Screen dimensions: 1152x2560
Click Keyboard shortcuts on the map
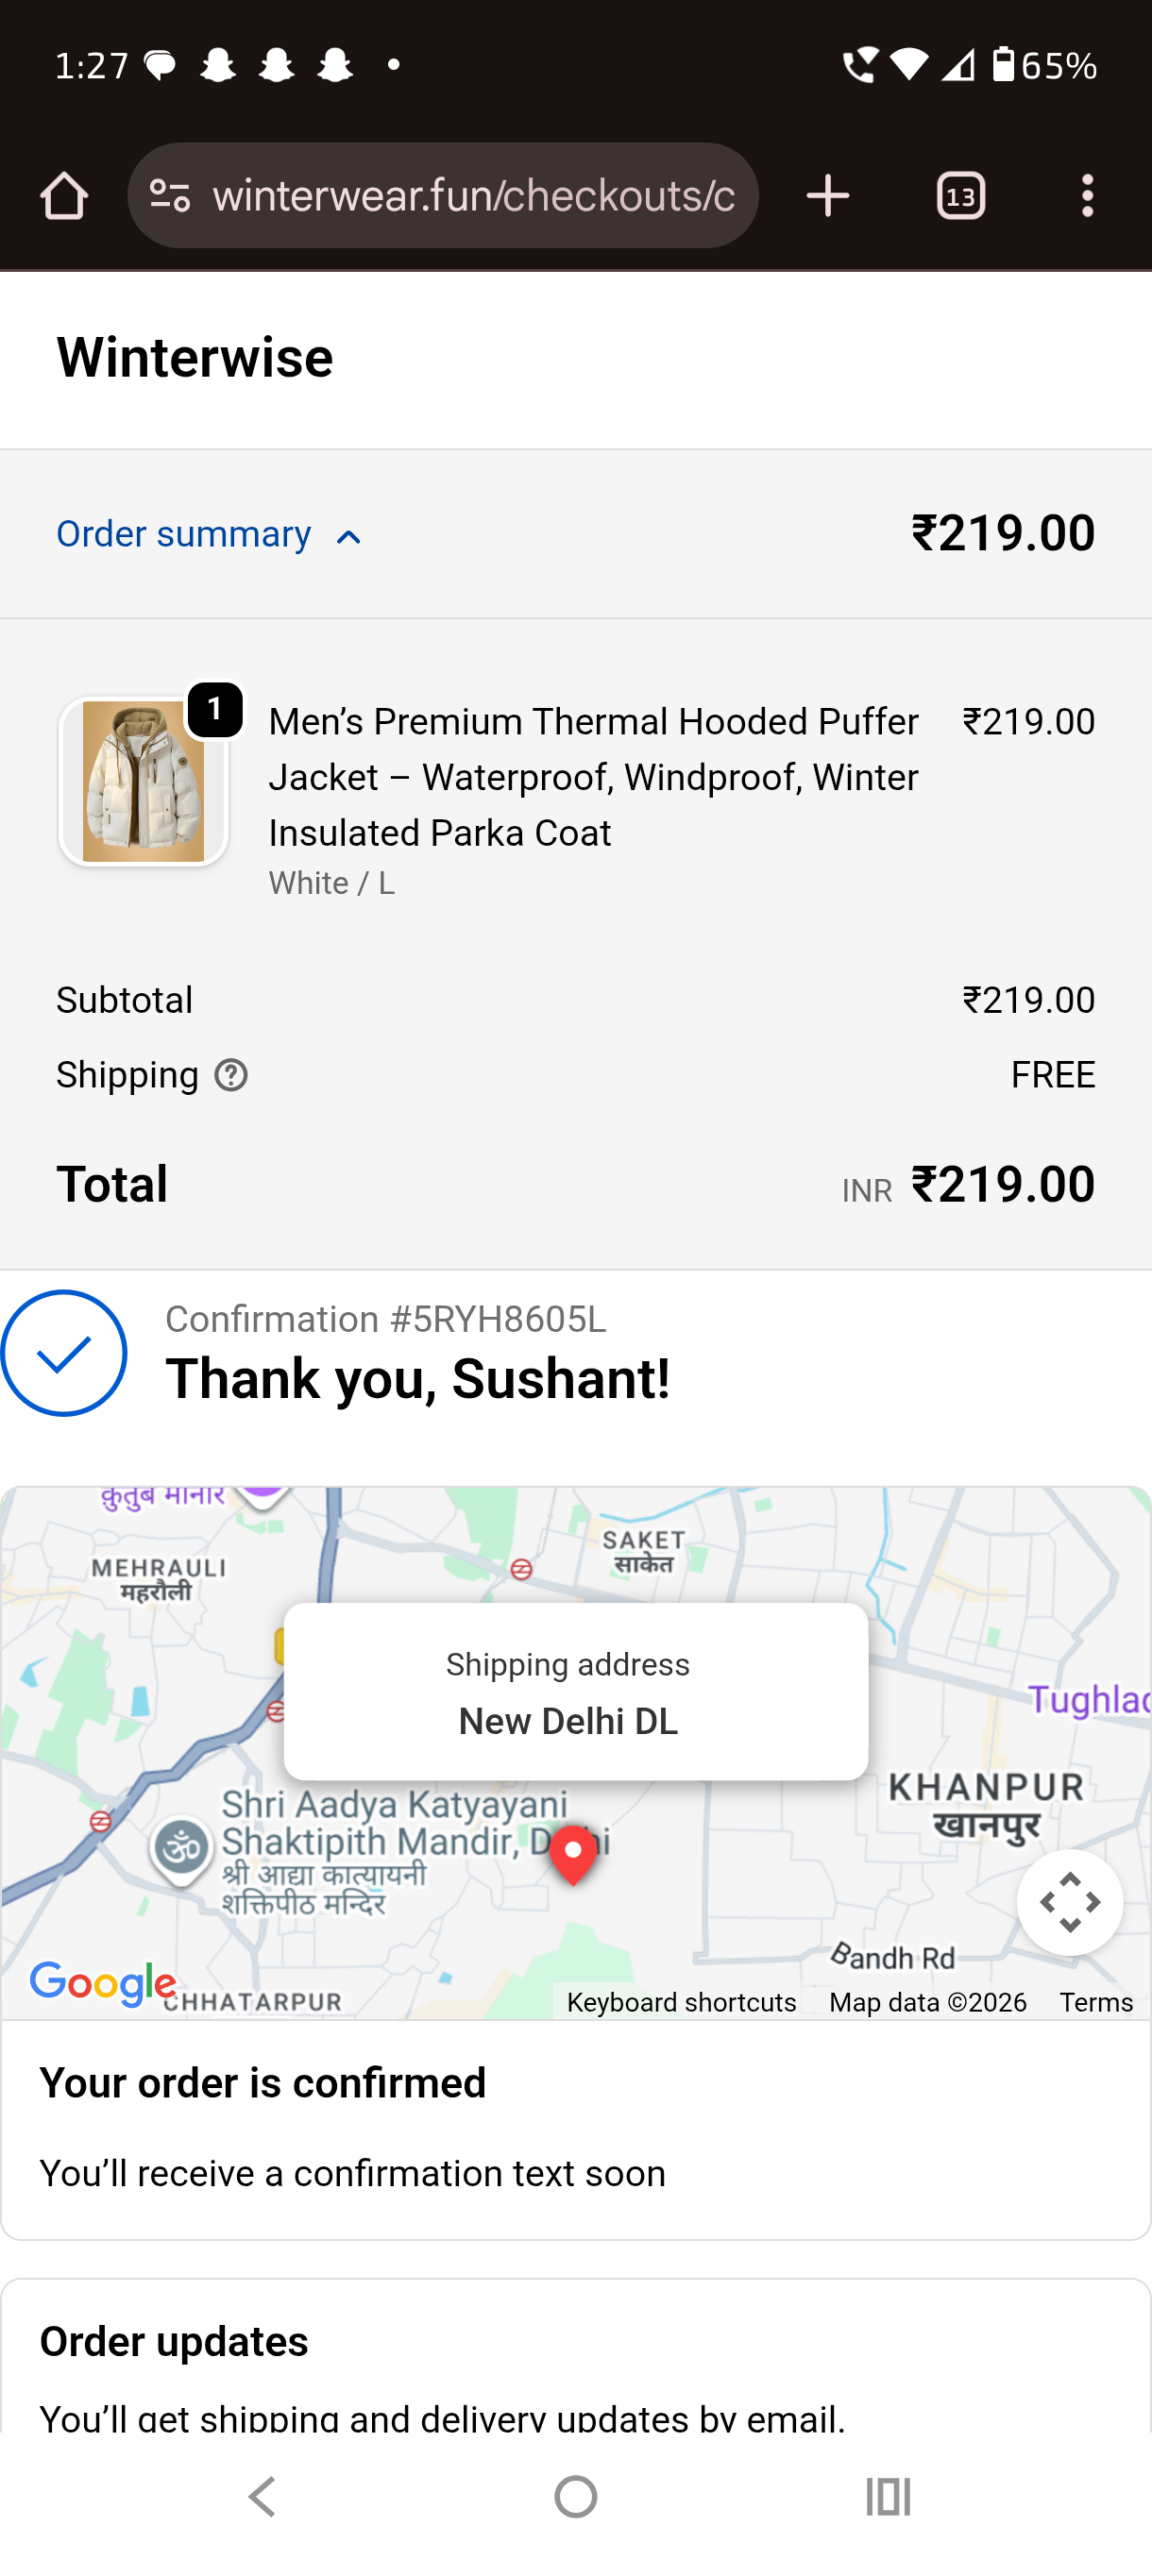pyautogui.click(x=681, y=2002)
